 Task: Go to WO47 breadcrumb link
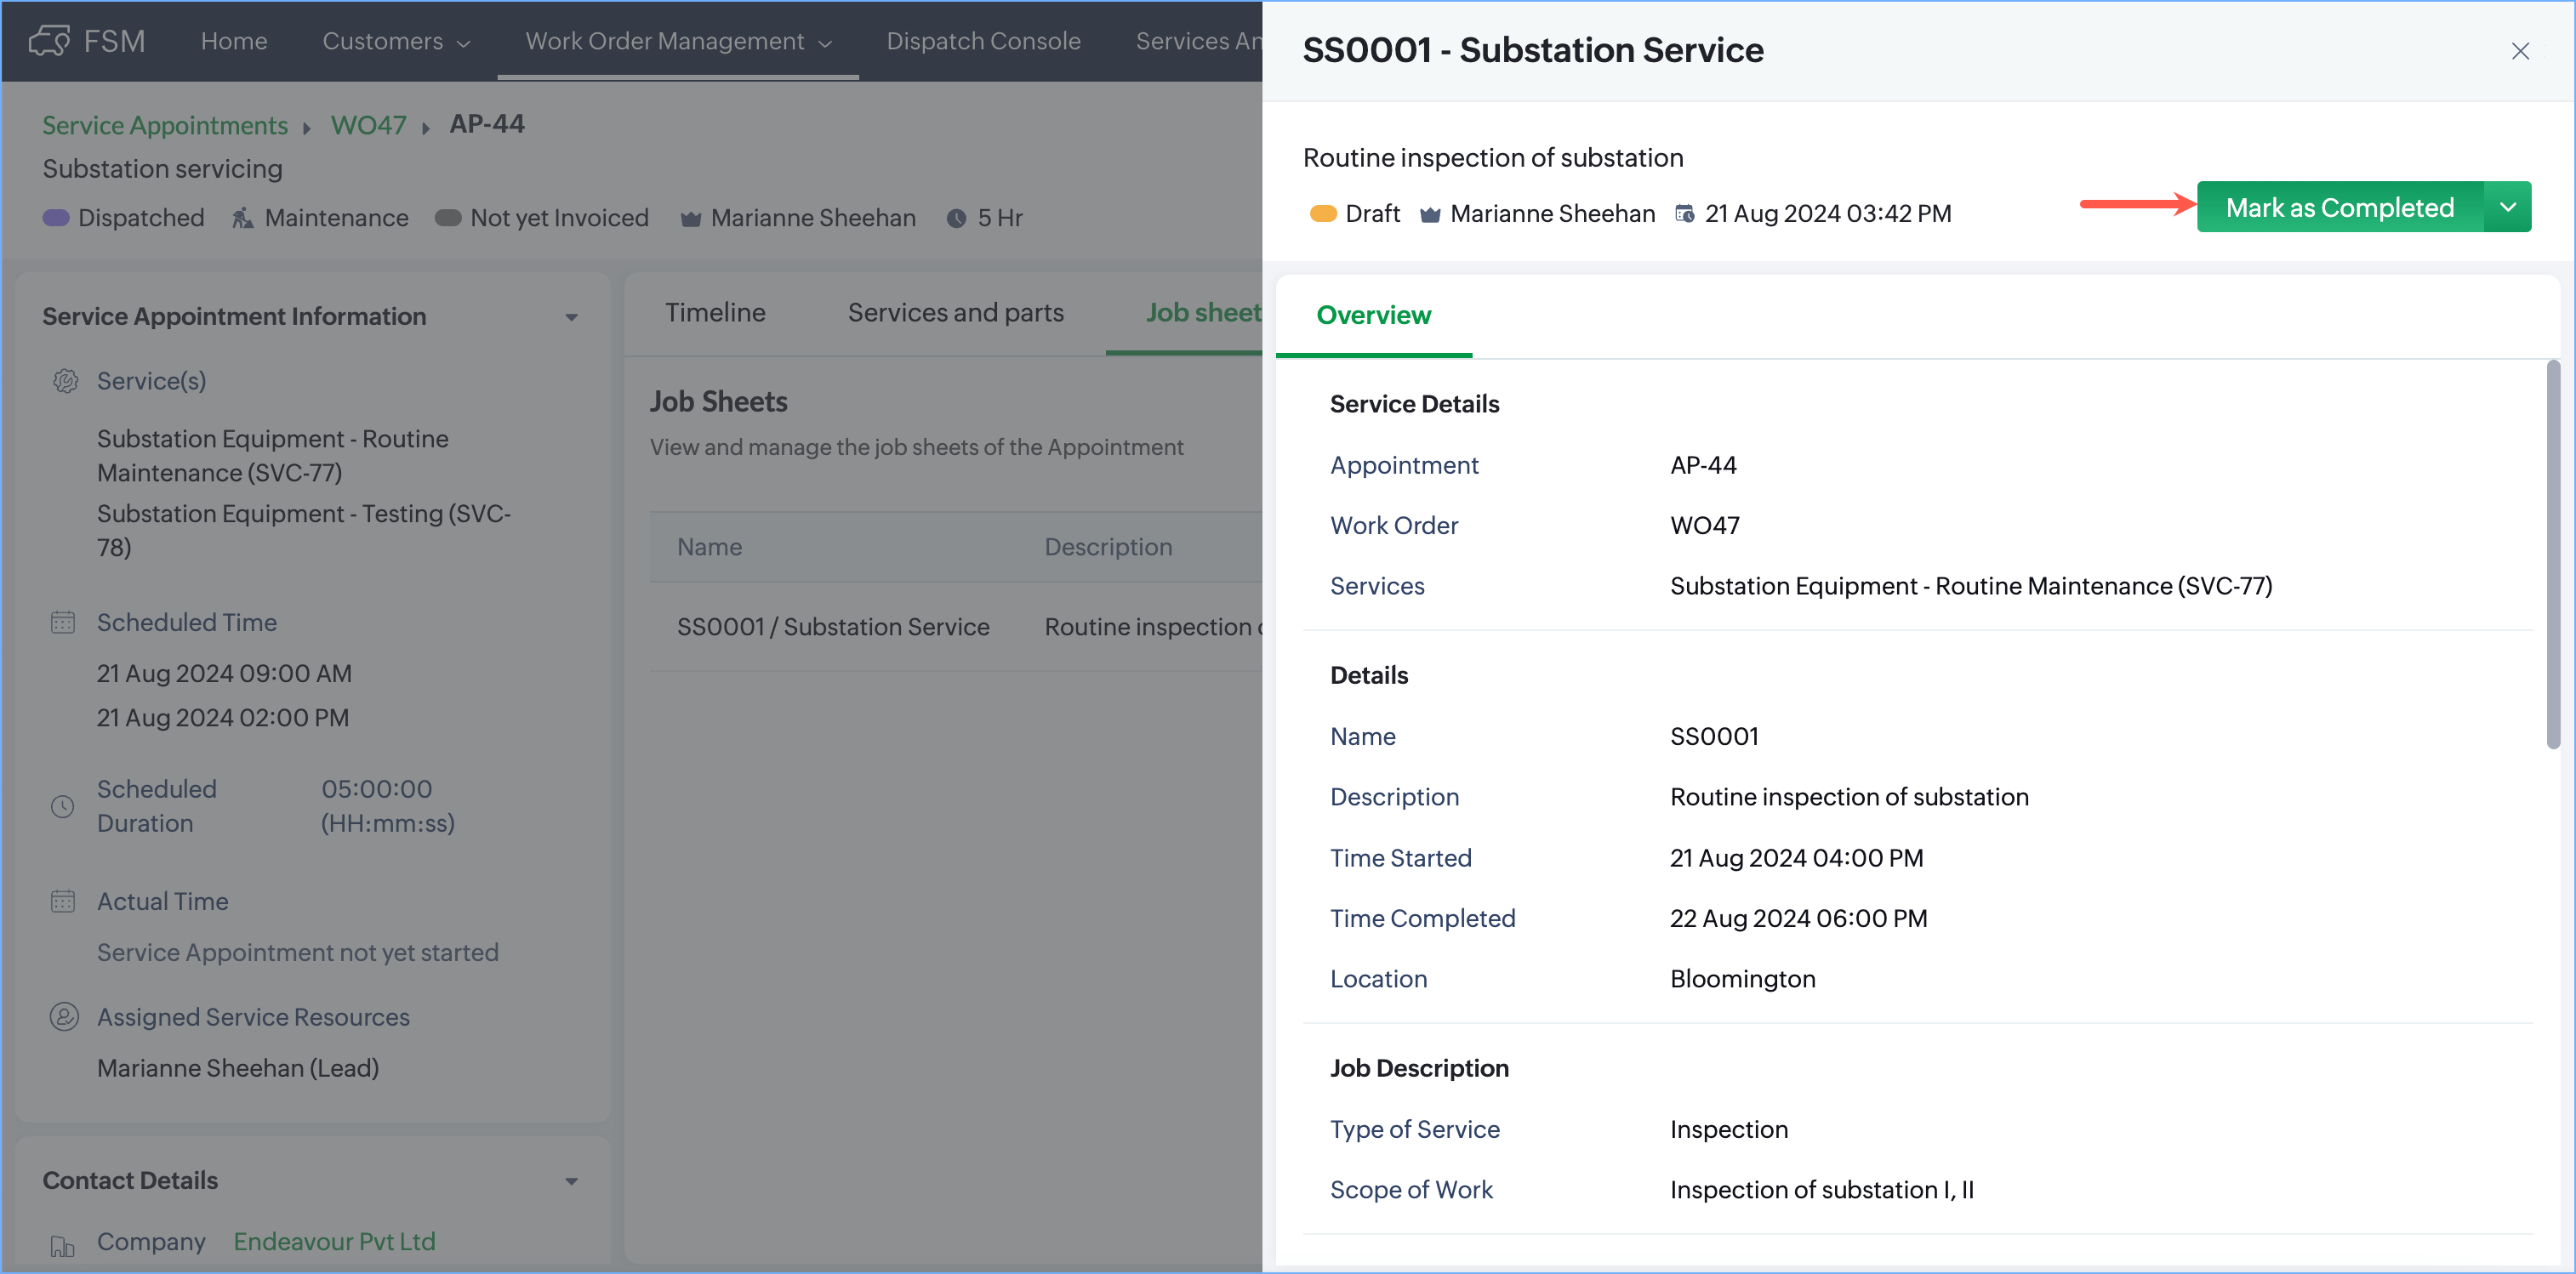coord(368,125)
